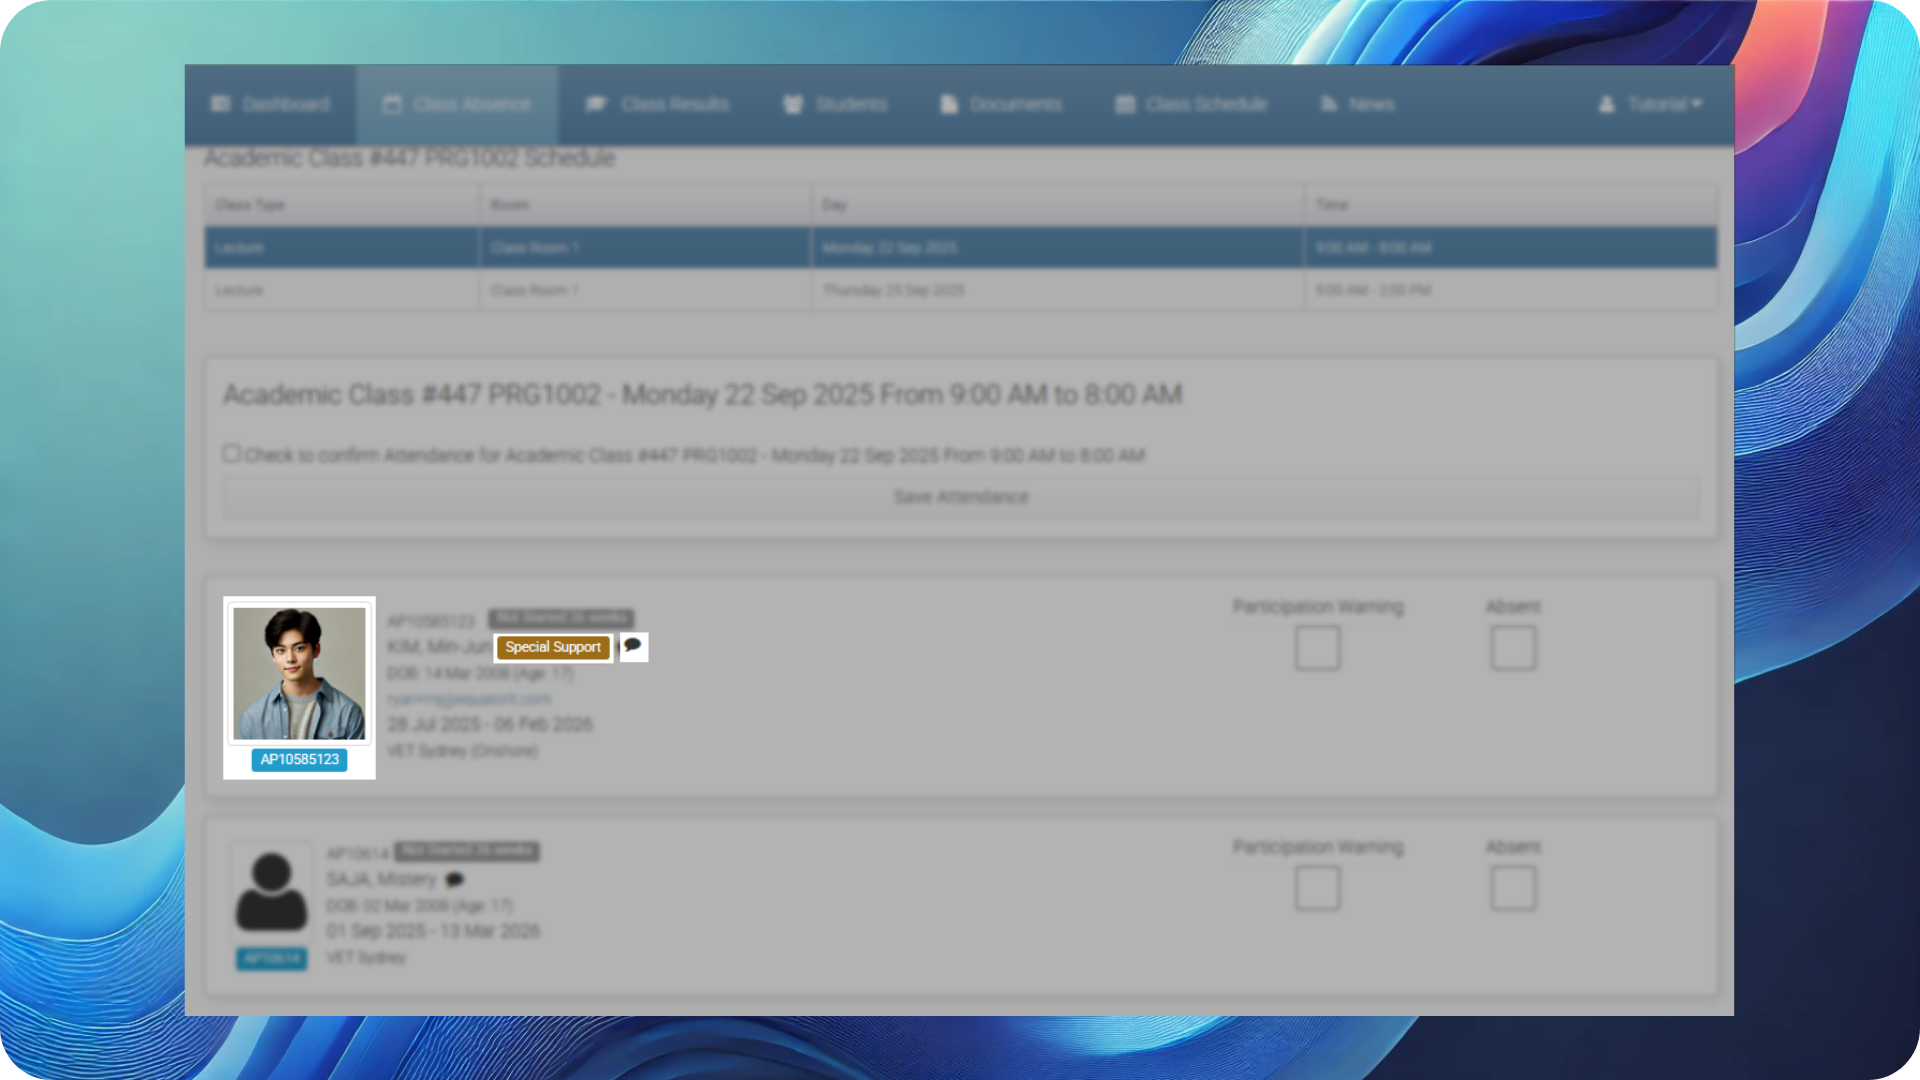Click the Dashboard icon in navigation bar
The image size is (1920, 1080).
pyautogui.click(x=221, y=104)
